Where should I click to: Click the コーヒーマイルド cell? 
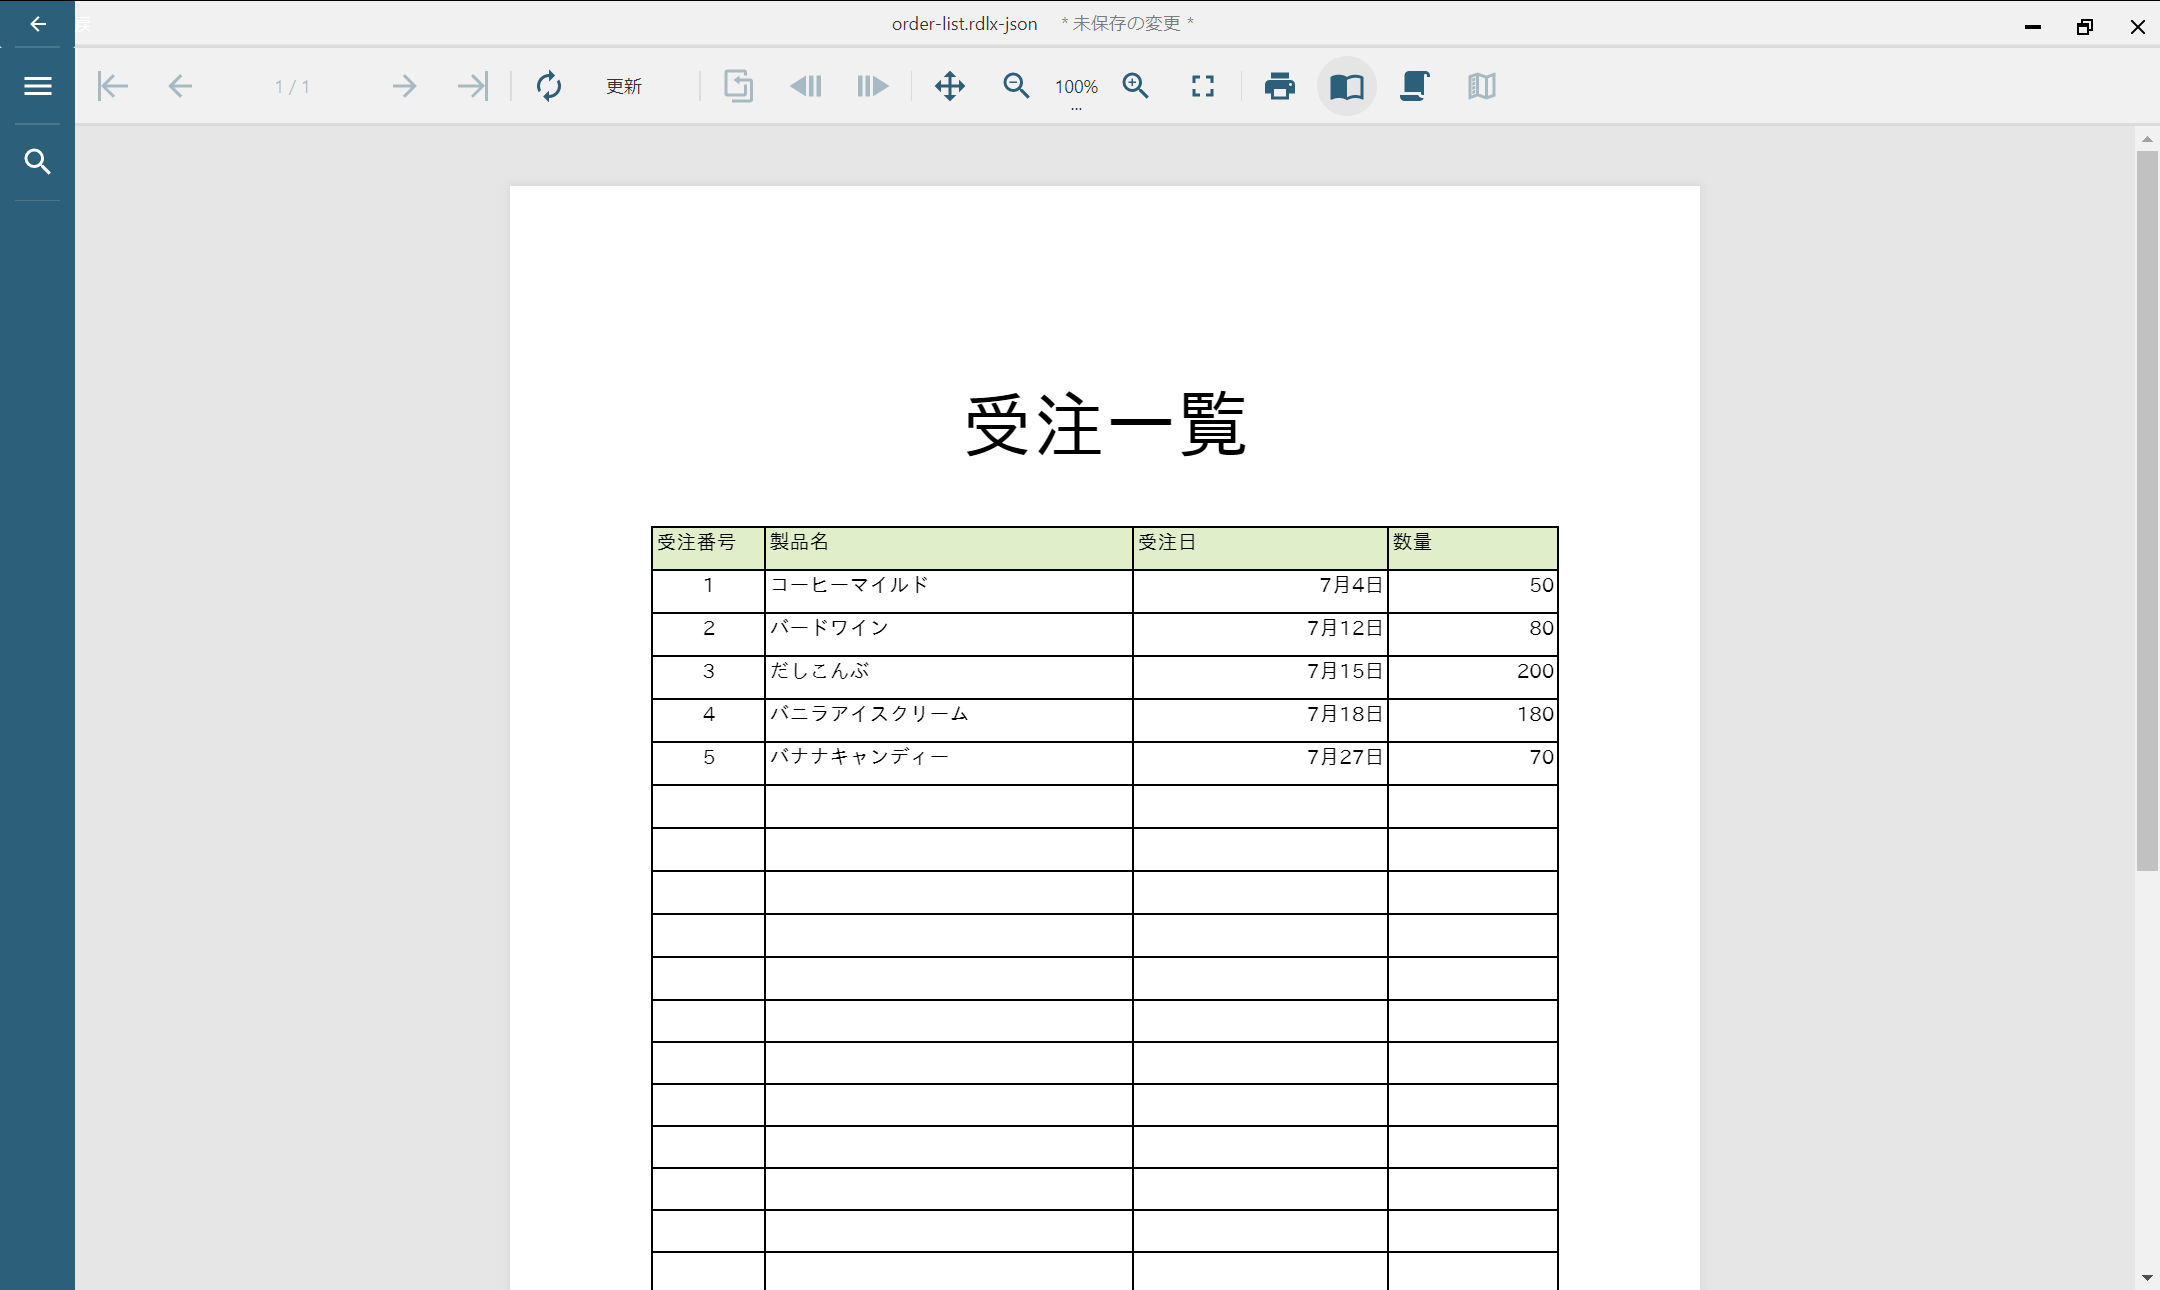pyautogui.click(x=949, y=591)
